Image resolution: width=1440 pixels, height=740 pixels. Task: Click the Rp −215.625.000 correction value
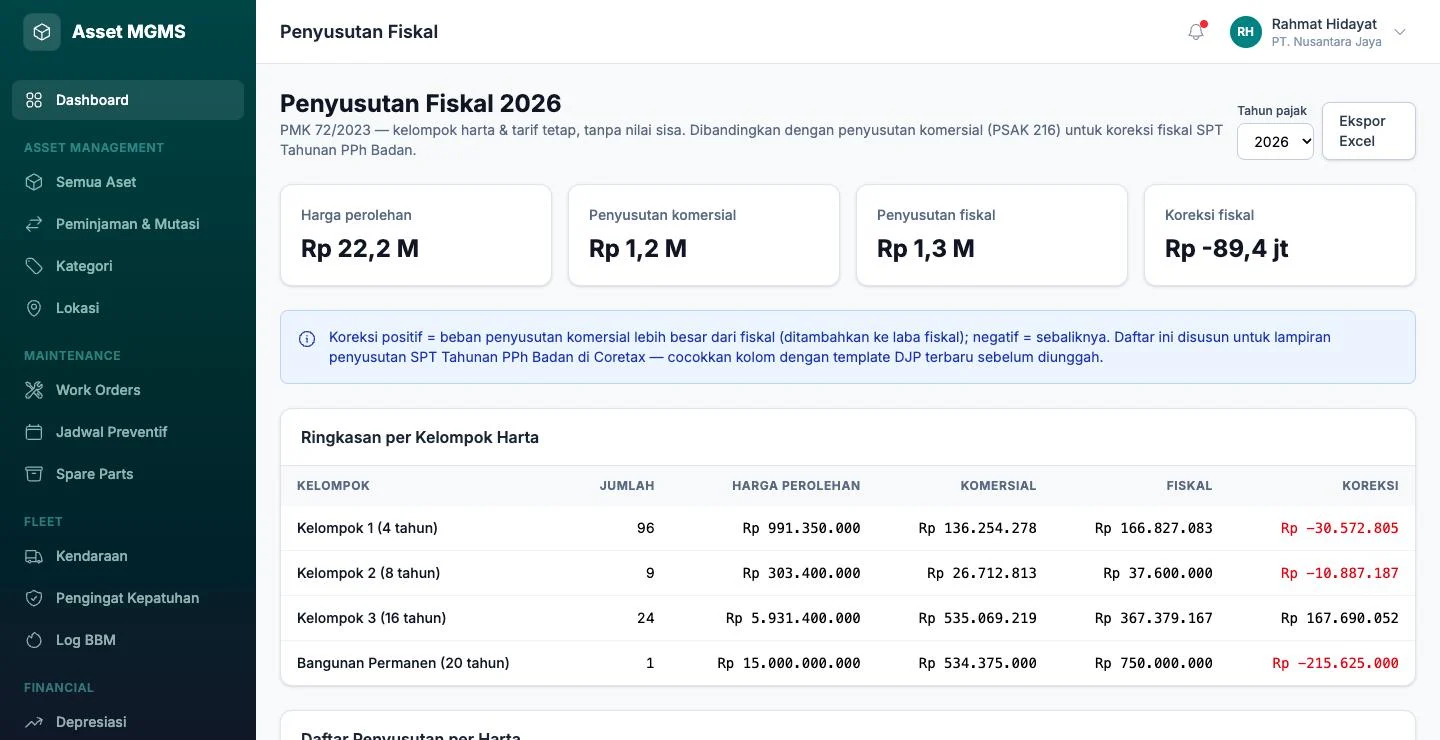(1335, 663)
